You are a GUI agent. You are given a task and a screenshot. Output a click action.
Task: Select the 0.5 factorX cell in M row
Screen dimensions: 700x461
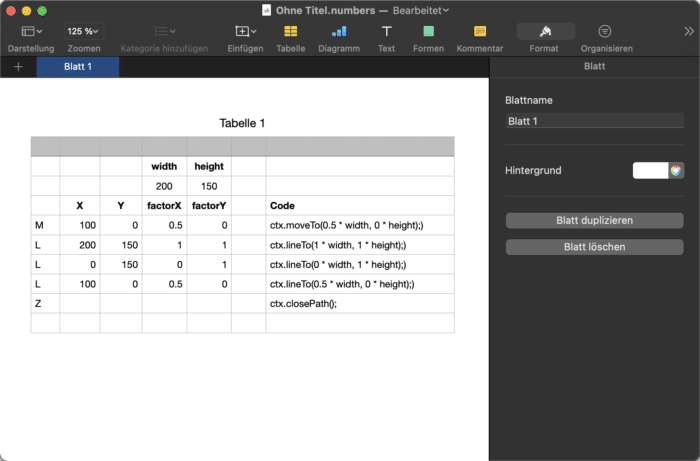[x=164, y=225]
